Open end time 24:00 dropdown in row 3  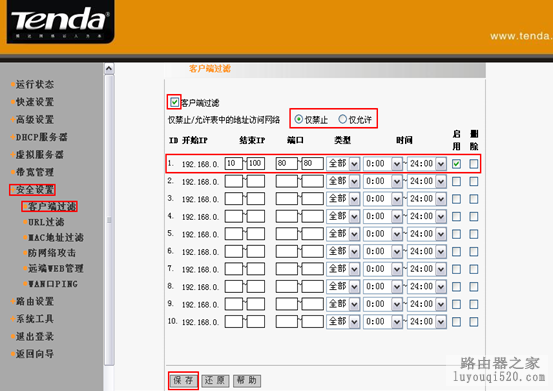click(x=427, y=199)
